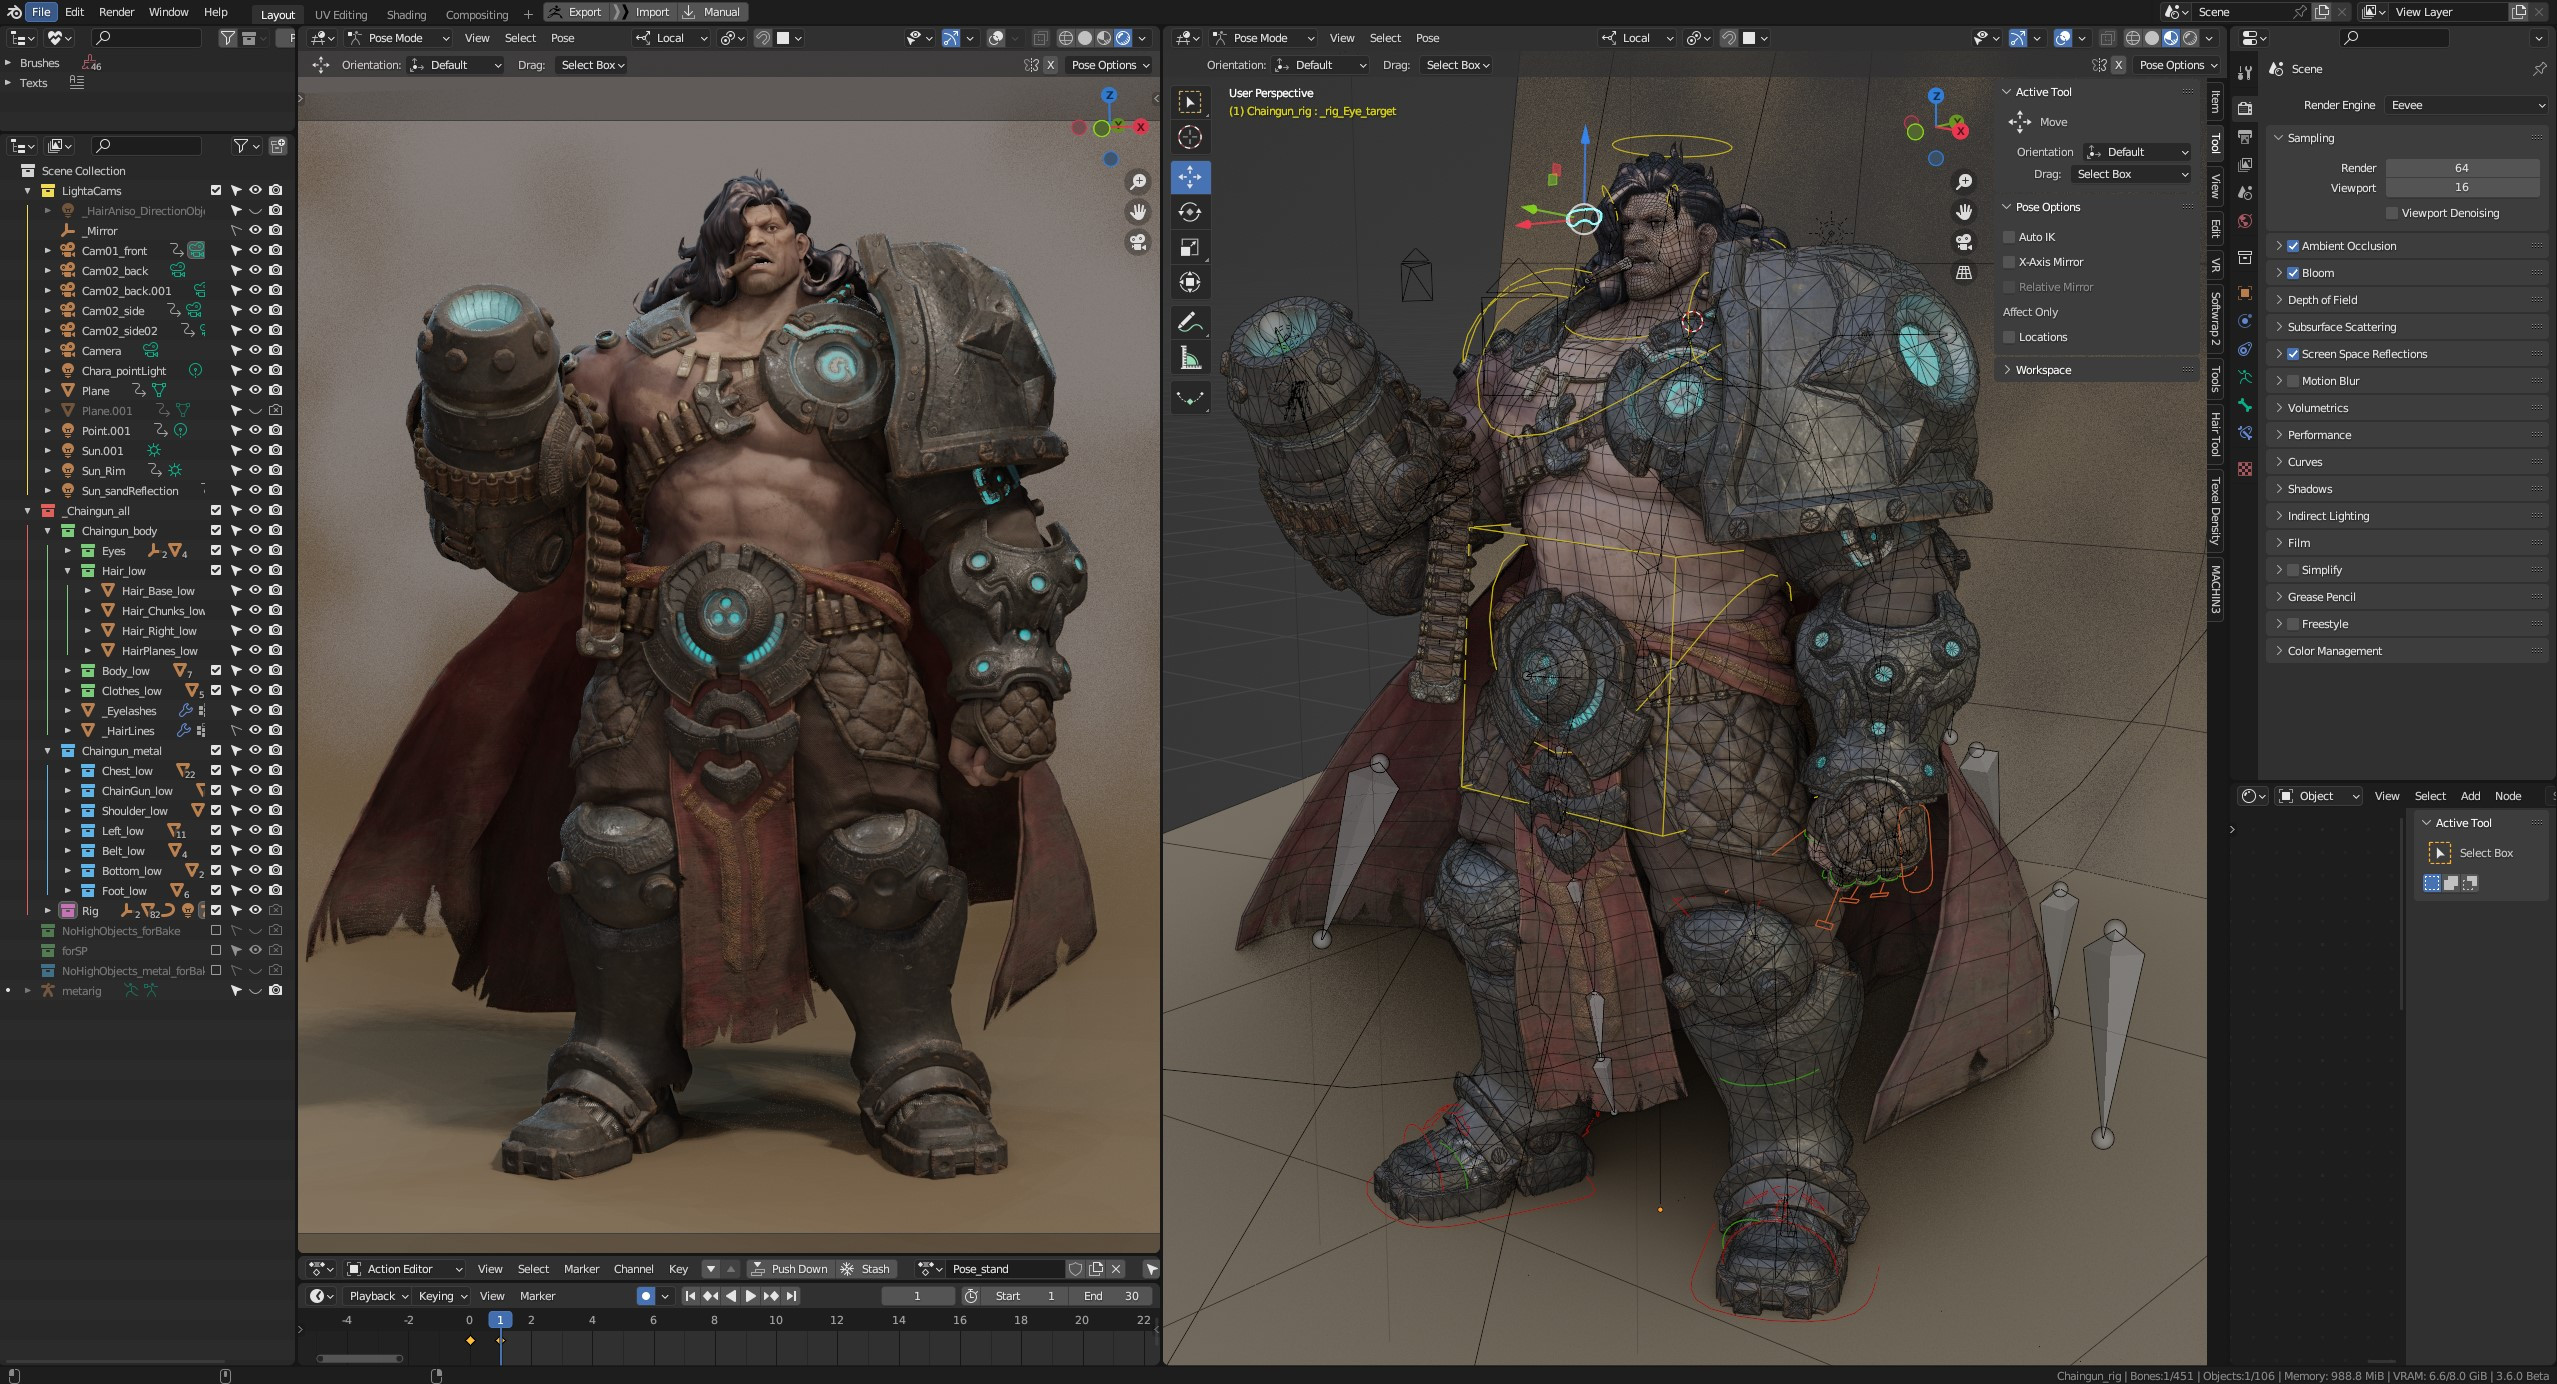Click the Stash button
The height and width of the screenshot is (1384, 2557).
point(866,1269)
